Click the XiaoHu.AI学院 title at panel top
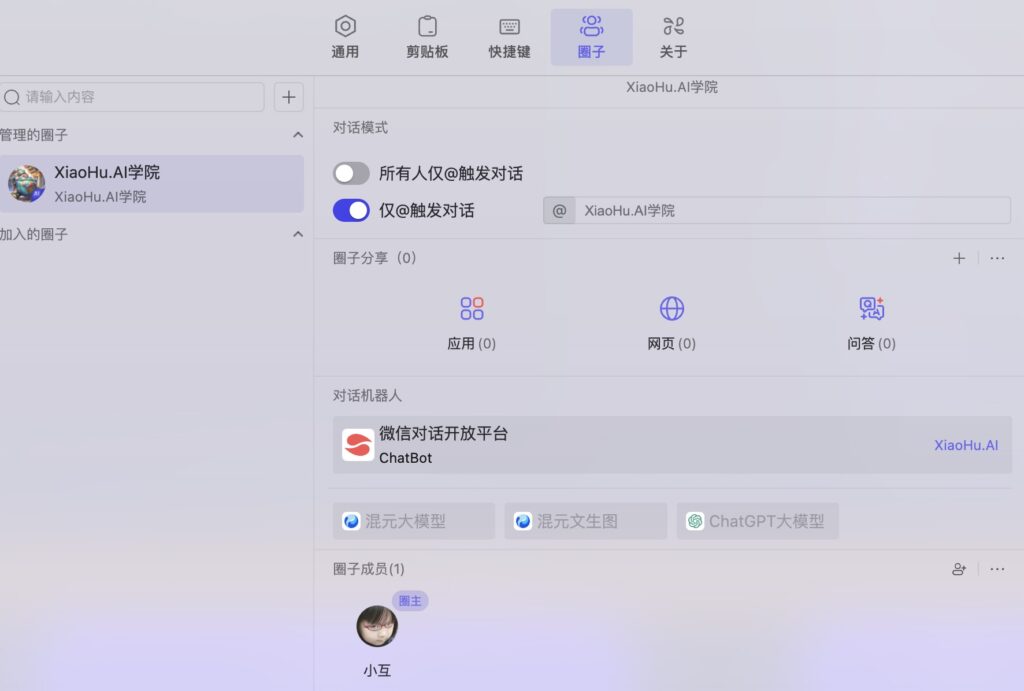The image size is (1024, 691). (x=672, y=87)
